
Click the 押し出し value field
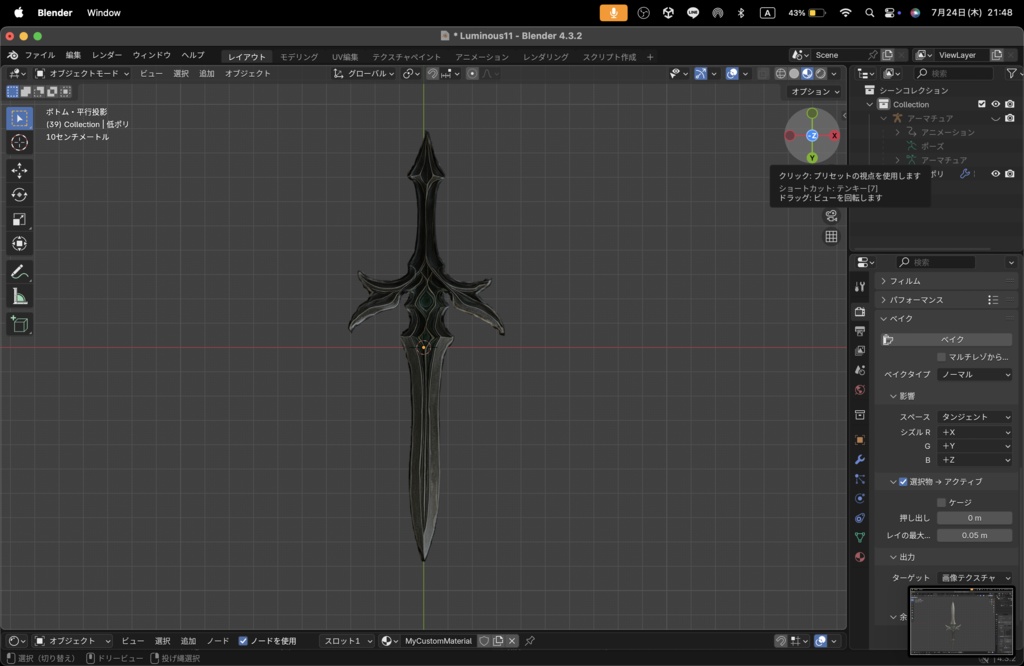pos(974,518)
